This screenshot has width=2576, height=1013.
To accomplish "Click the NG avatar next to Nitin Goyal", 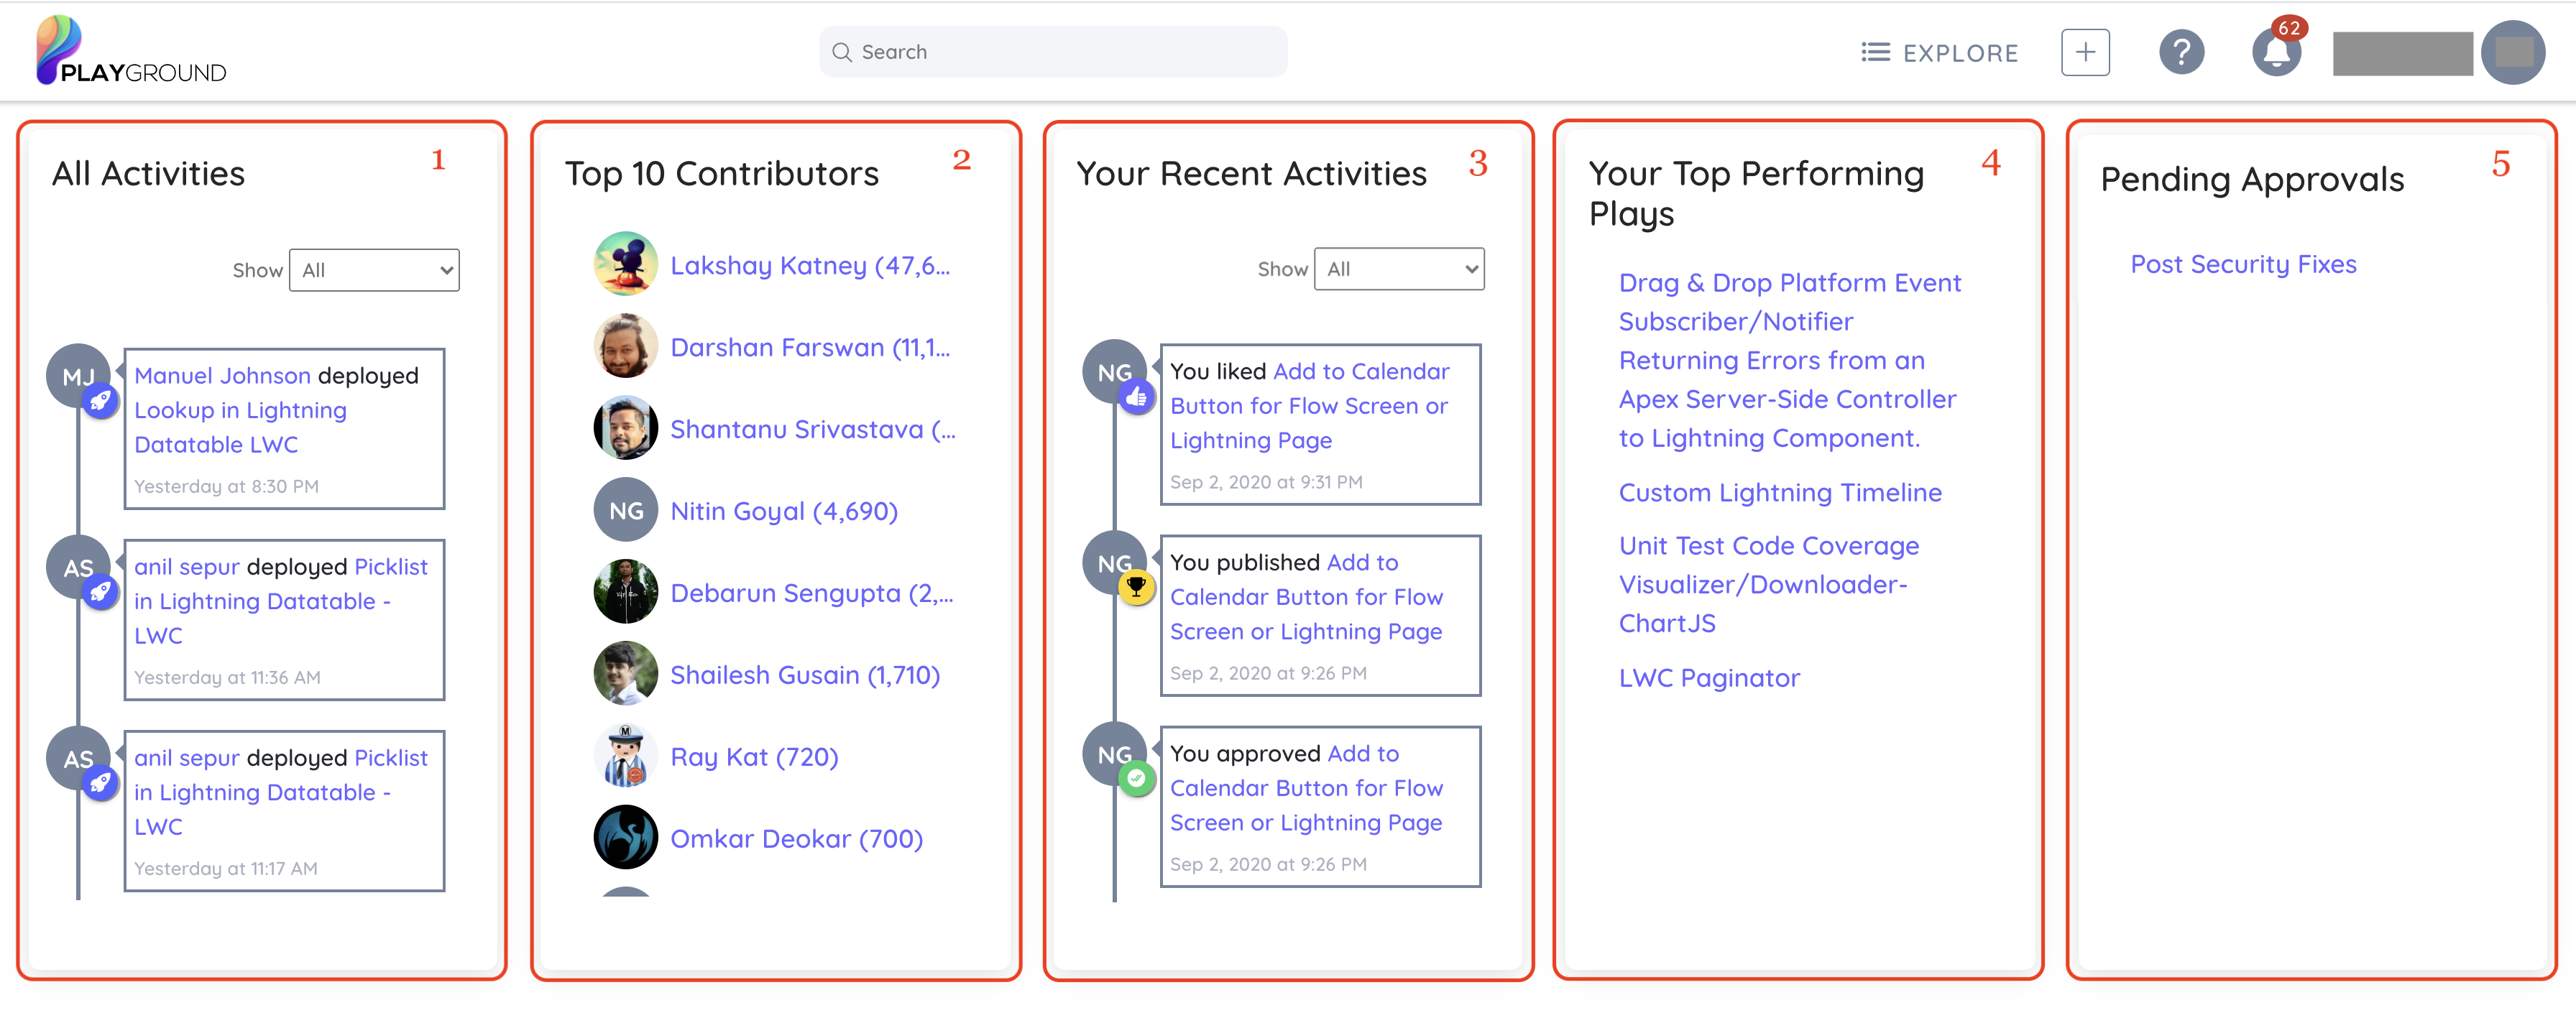I will pyautogui.click(x=626, y=510).
